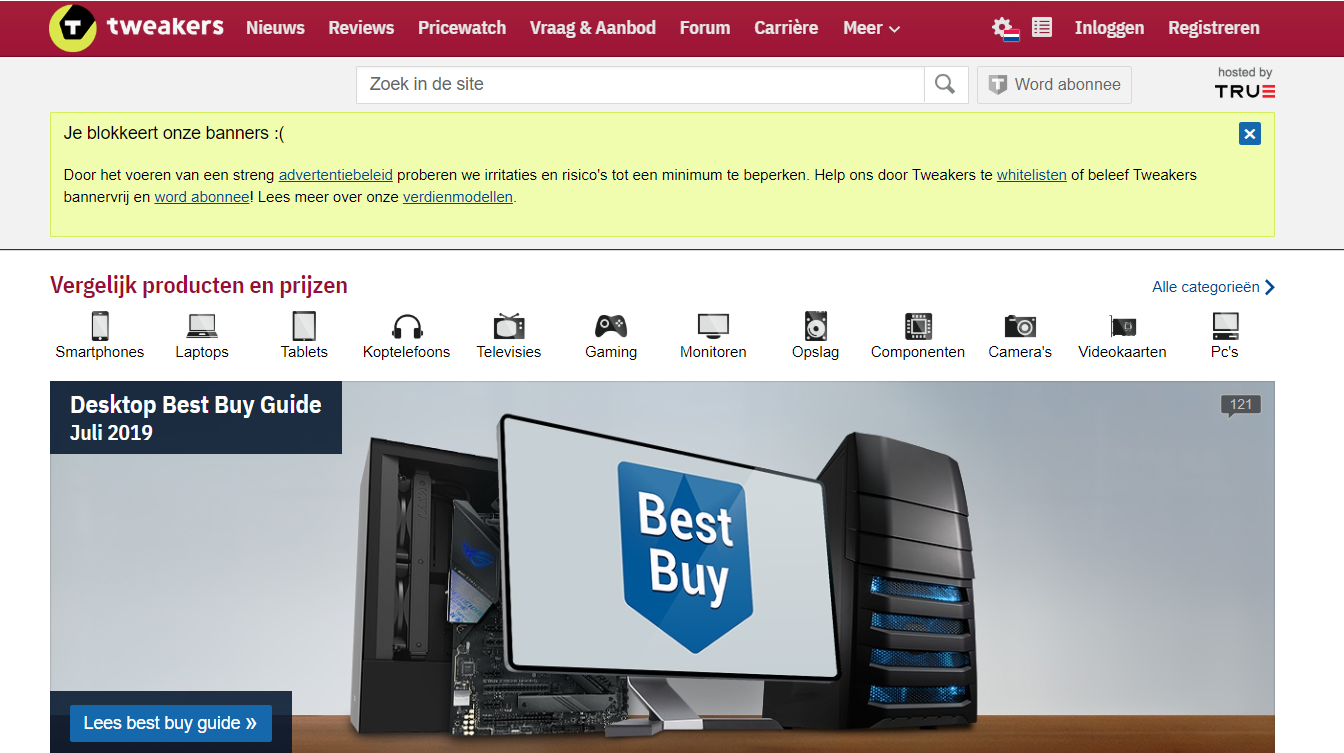Select the Componenten chip icon

coord(918,326)
